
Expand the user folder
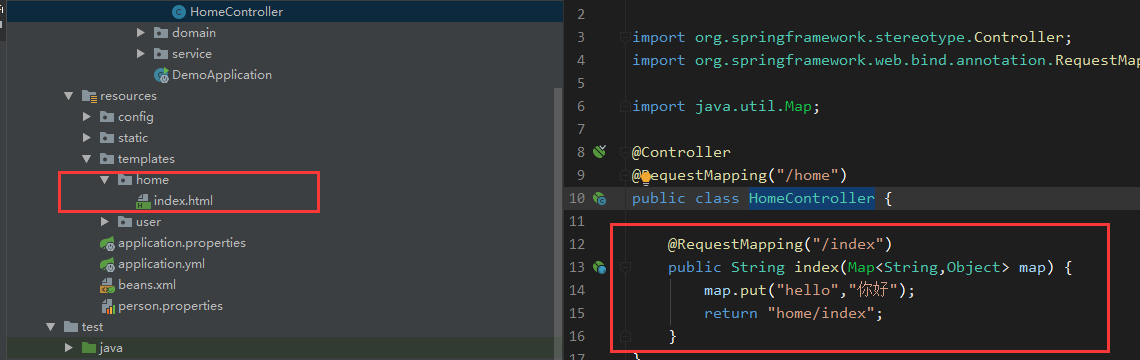pos(105,222)
